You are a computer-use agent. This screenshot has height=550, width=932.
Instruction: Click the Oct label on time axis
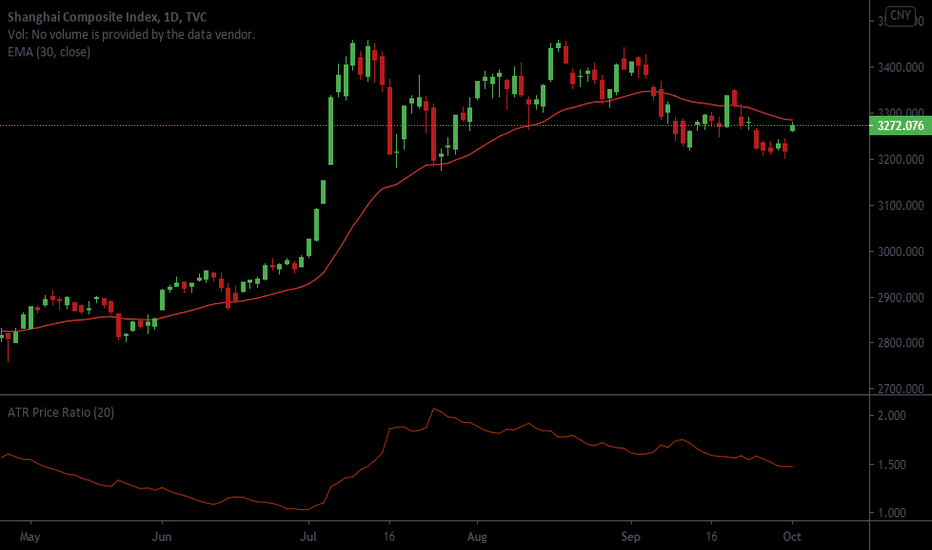pos(792,537)
